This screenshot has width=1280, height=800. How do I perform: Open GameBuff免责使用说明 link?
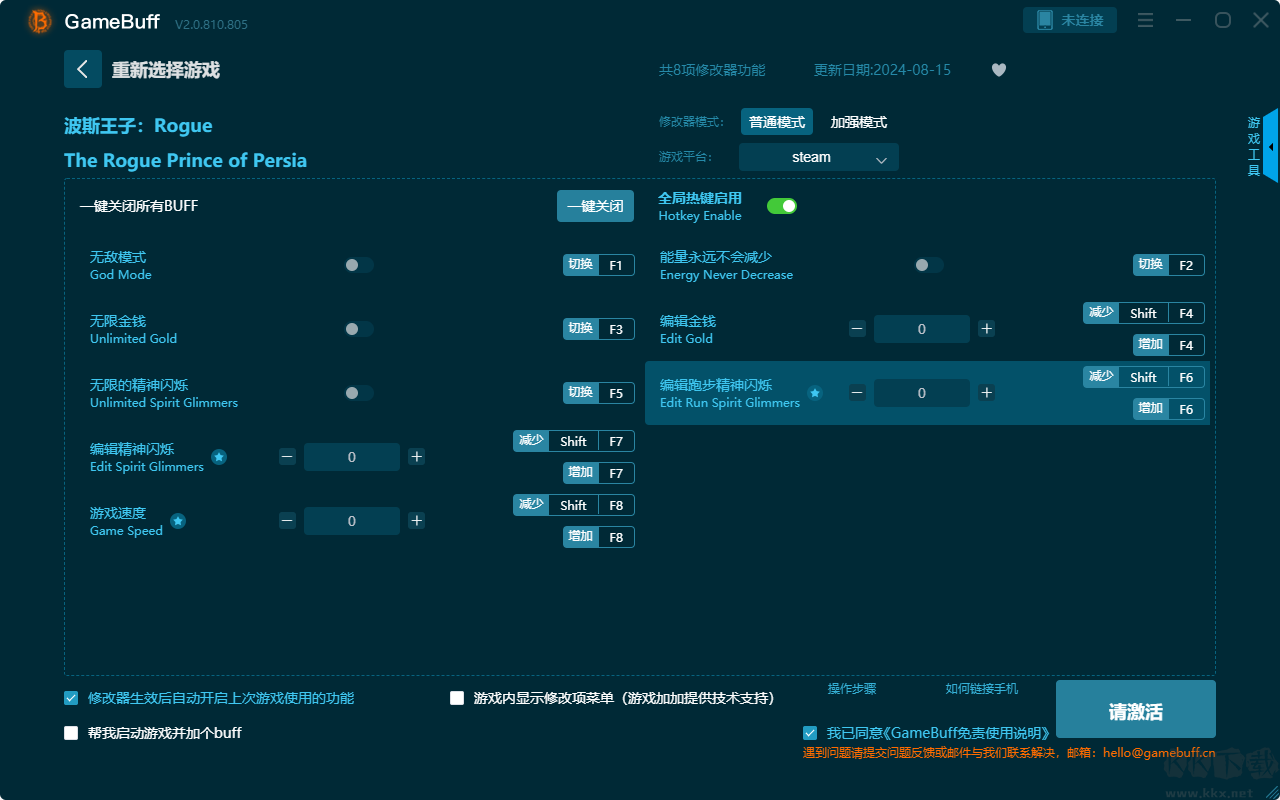[967, 733]
